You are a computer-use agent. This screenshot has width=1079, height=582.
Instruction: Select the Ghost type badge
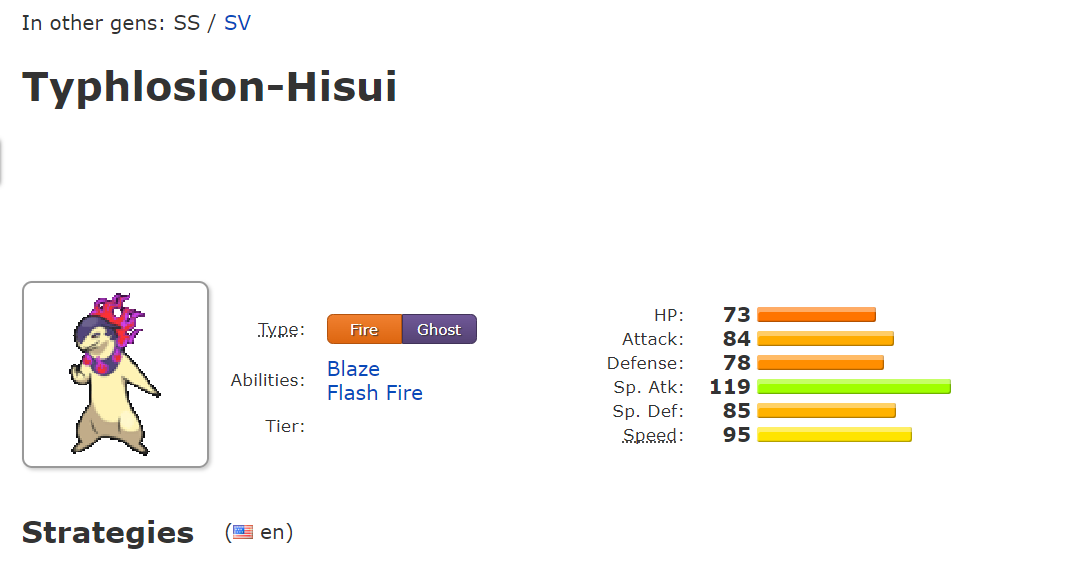point(439,330)
